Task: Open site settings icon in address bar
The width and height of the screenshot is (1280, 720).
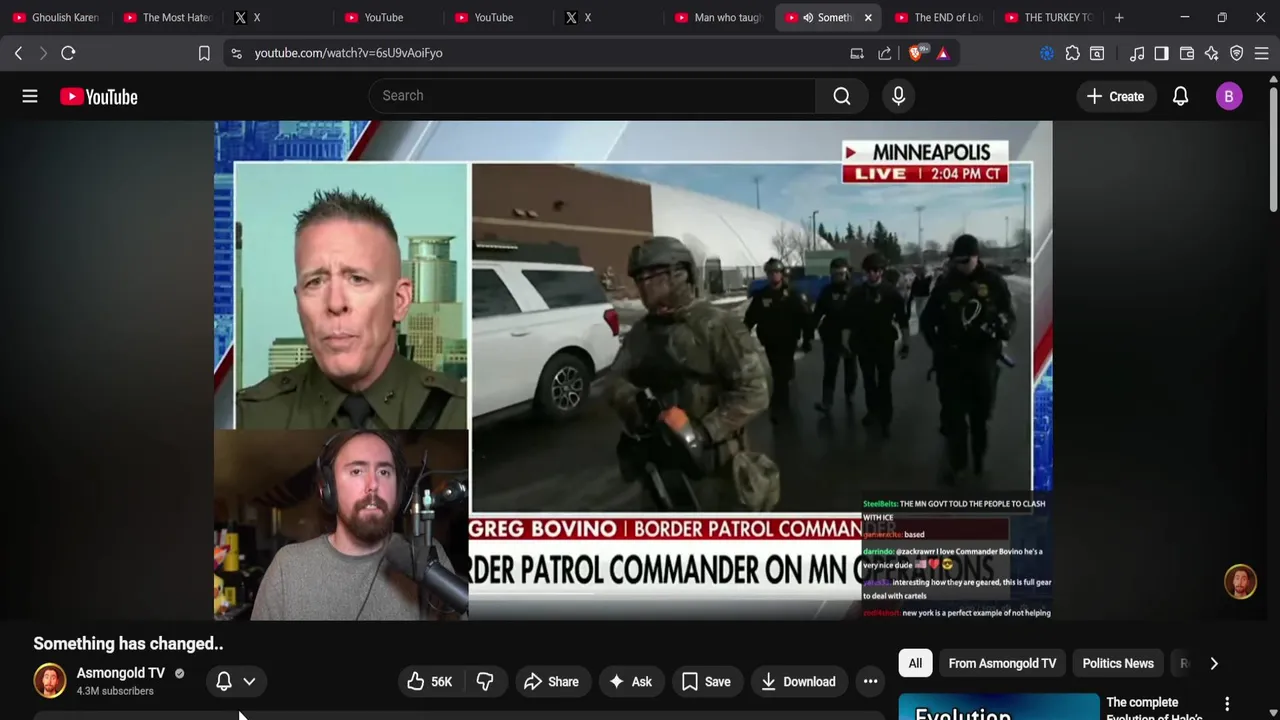Action: coord(236,53)
